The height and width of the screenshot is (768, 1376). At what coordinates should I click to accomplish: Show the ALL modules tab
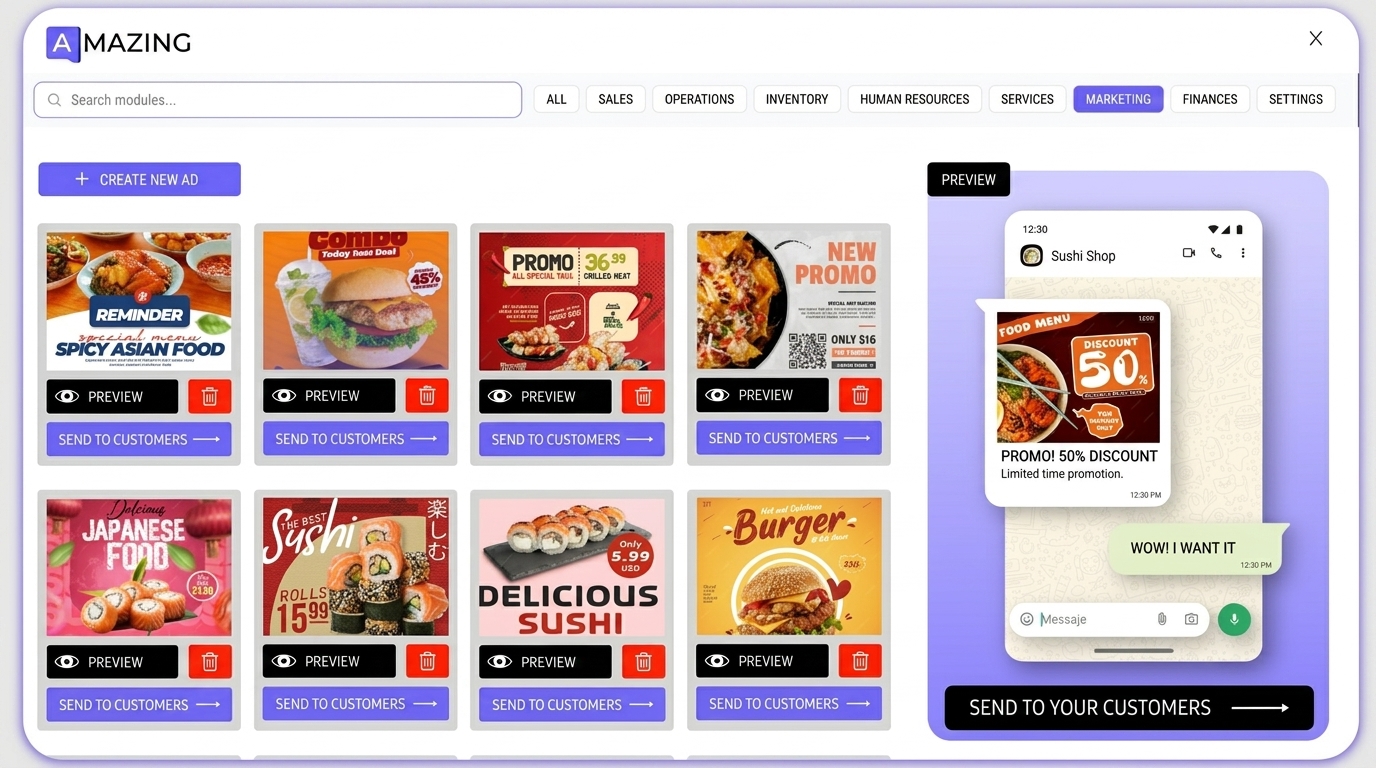point(556,99)
